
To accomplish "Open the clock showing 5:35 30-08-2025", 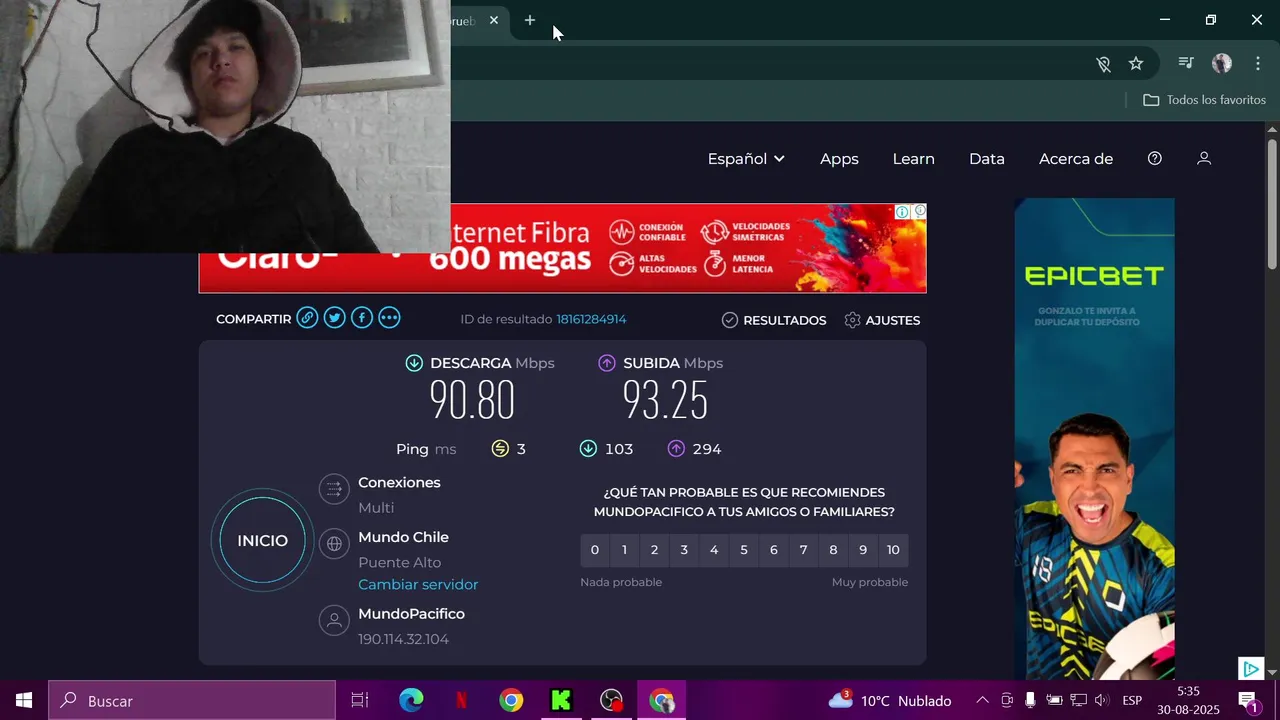I will point(1188,700).
